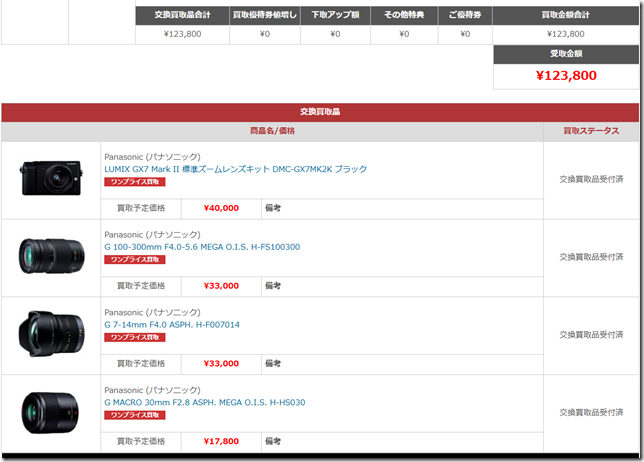
Task: Click the 交換買取品合計 header cell
Action: pos(182,16)
